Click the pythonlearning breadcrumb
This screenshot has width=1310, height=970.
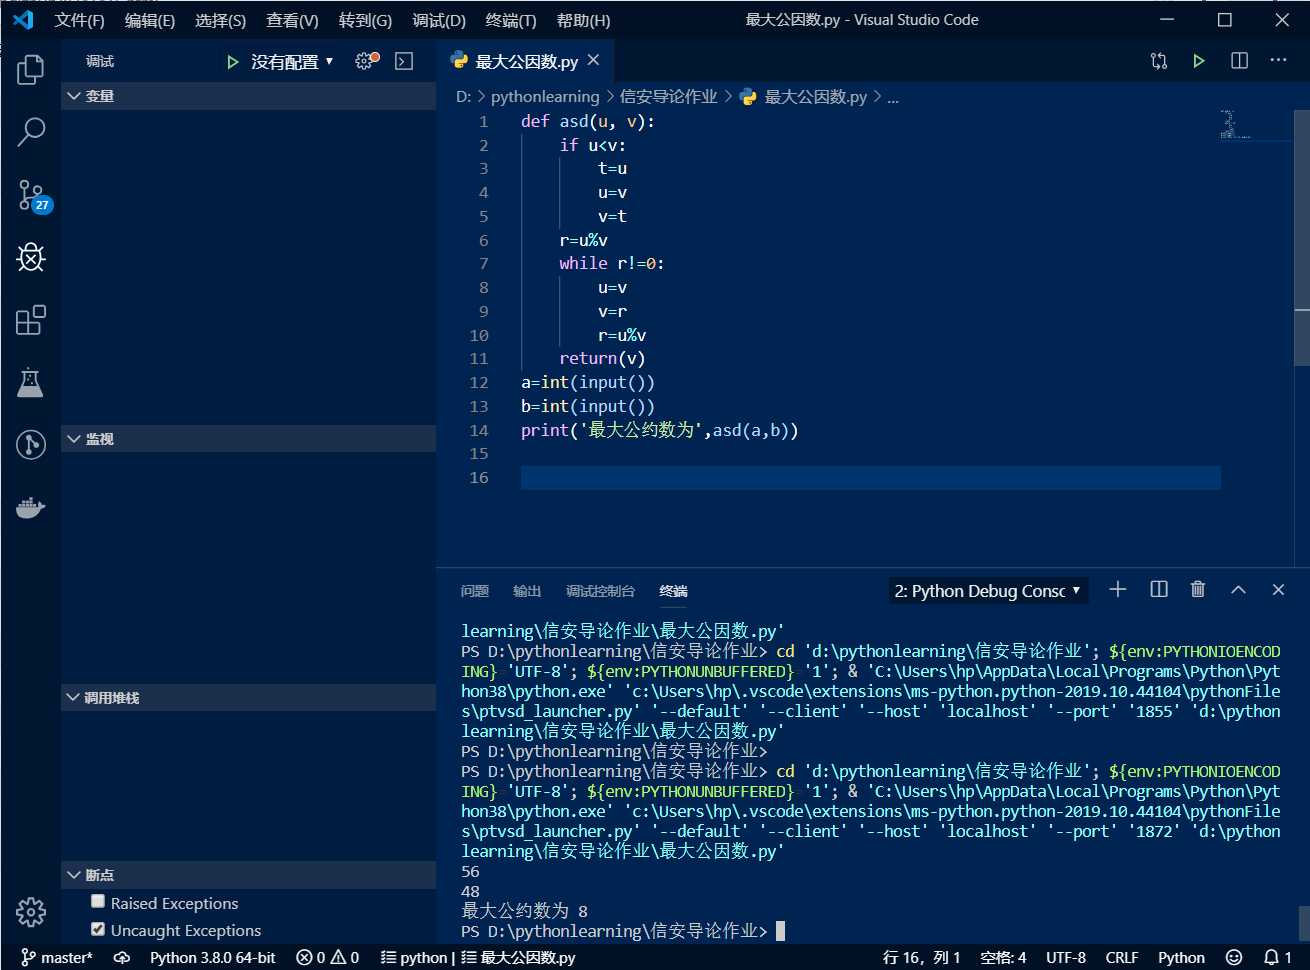coord(545,97)
